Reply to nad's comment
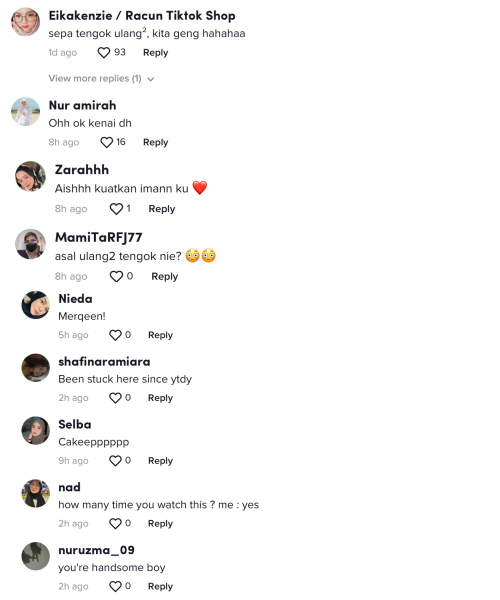The width and height of the screenshot is (500, 600). pyautogui.click(x=160, y=523)
